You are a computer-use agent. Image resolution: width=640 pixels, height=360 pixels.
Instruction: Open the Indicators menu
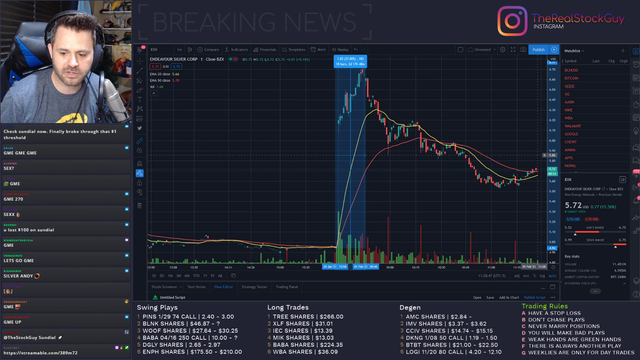(x=236, y=50)
